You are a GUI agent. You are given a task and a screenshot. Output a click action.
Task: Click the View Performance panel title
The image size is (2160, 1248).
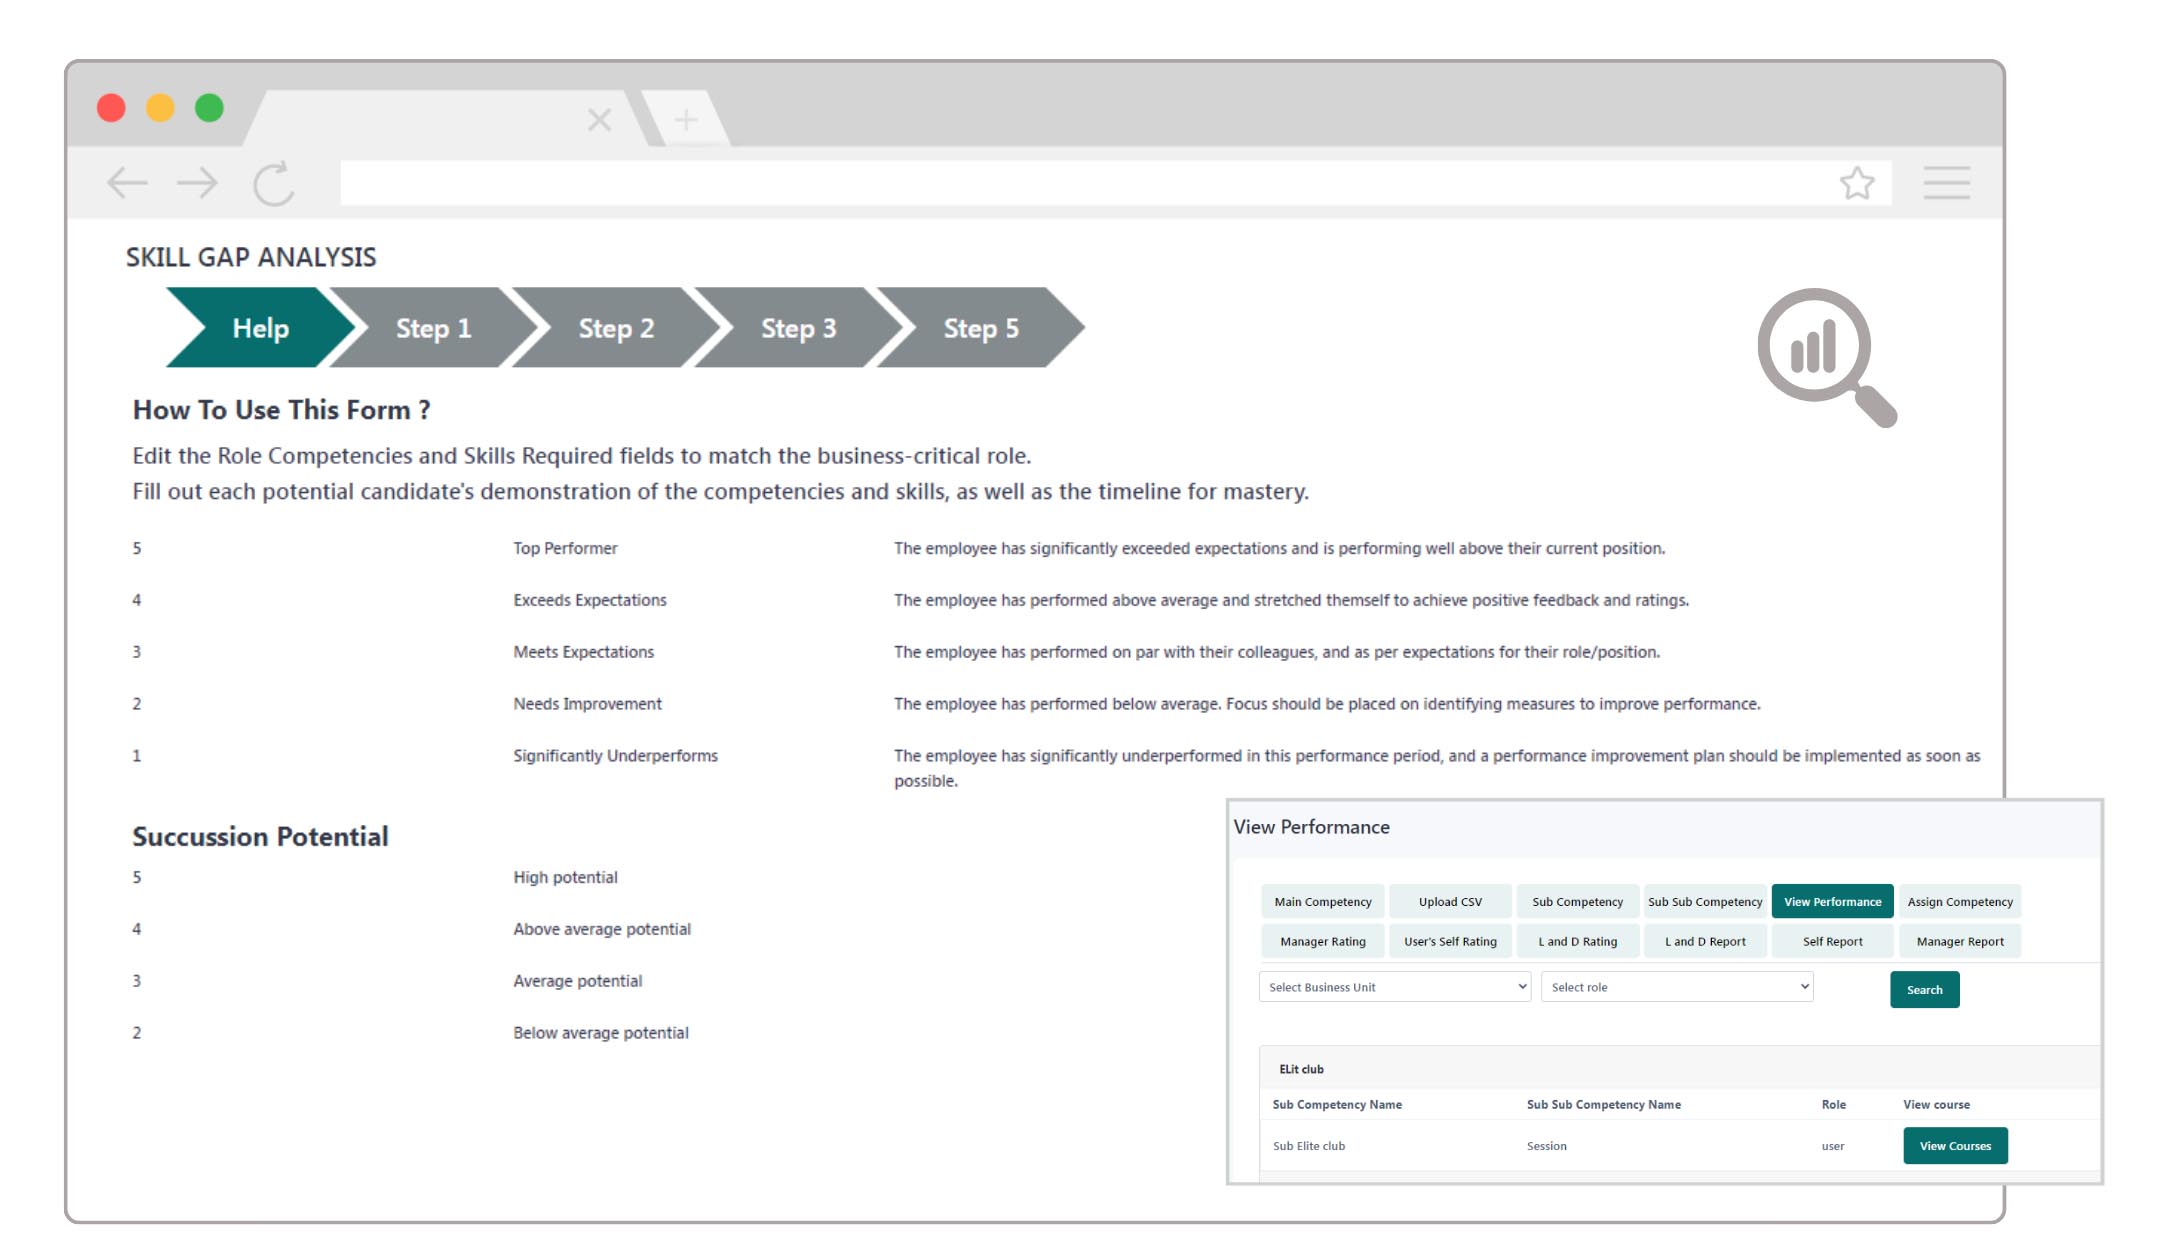point(1311,827)
